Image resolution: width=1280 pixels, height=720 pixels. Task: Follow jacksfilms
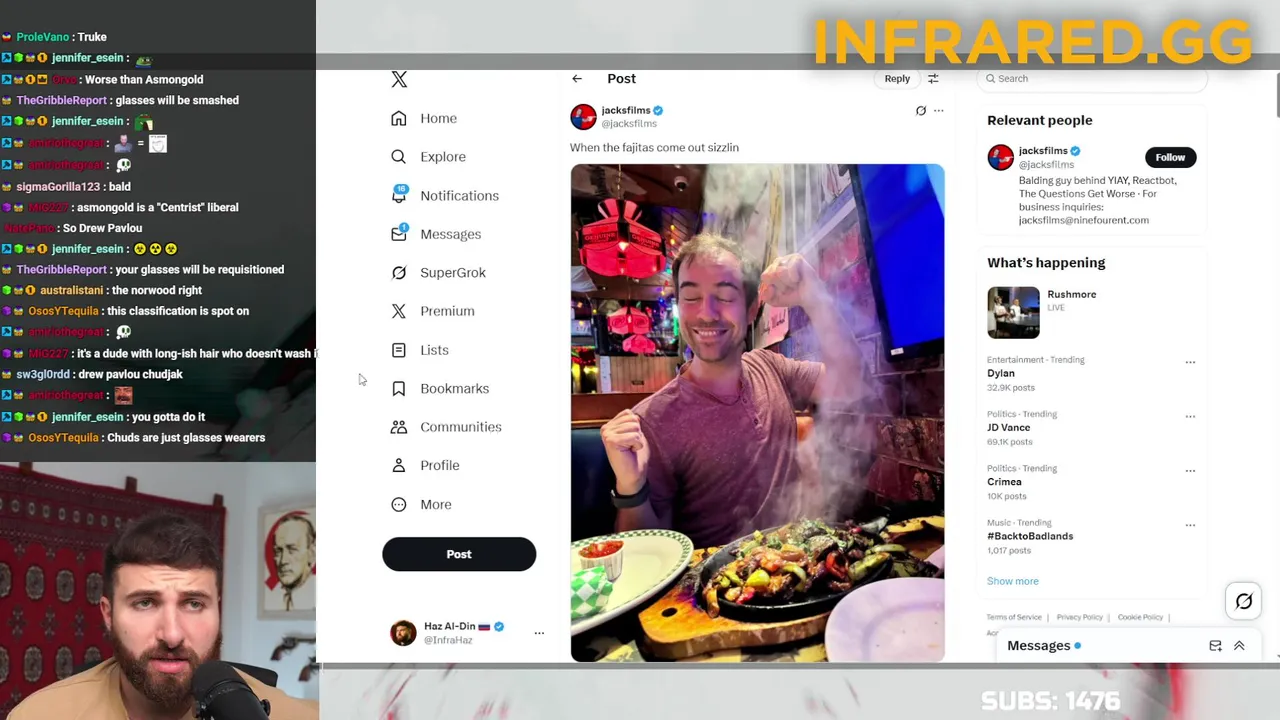click(x=1170, y=157)
